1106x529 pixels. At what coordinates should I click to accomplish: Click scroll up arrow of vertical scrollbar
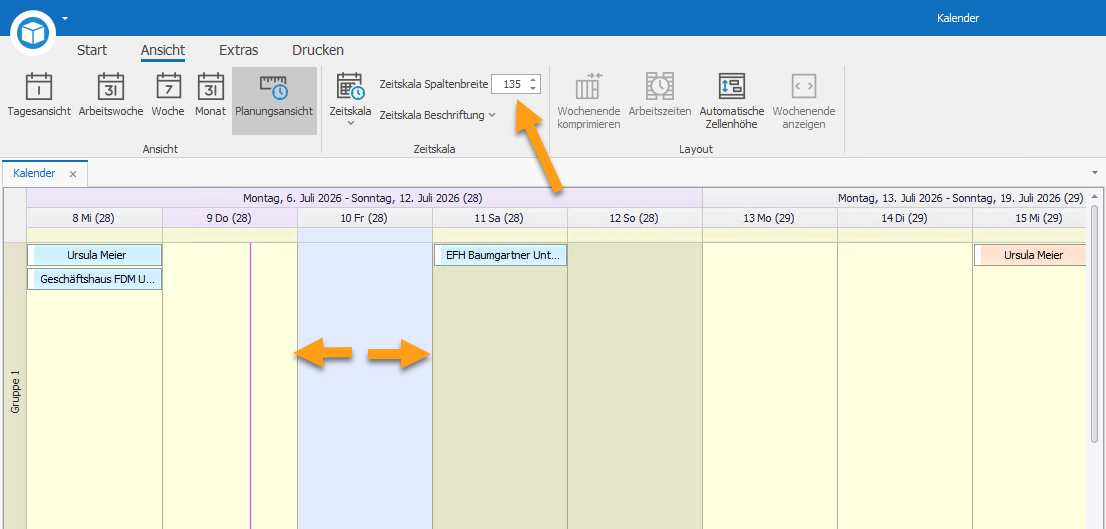click(1095, 197)
